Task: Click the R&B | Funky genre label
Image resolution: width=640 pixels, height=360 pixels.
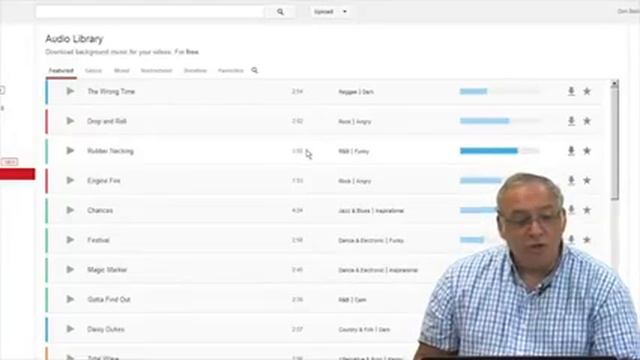Action: pyautogui.click(x=353, y=151)
